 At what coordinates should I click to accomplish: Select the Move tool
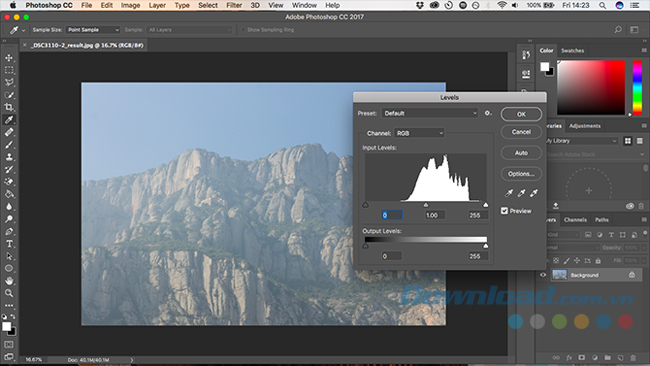coord(9,58)
